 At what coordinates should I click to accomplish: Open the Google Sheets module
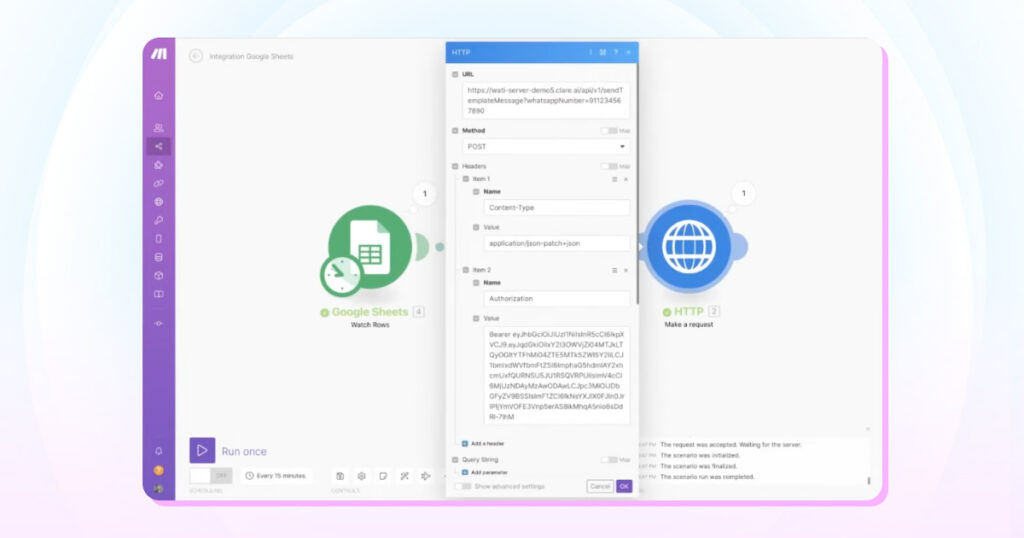[x=370, y=247]
